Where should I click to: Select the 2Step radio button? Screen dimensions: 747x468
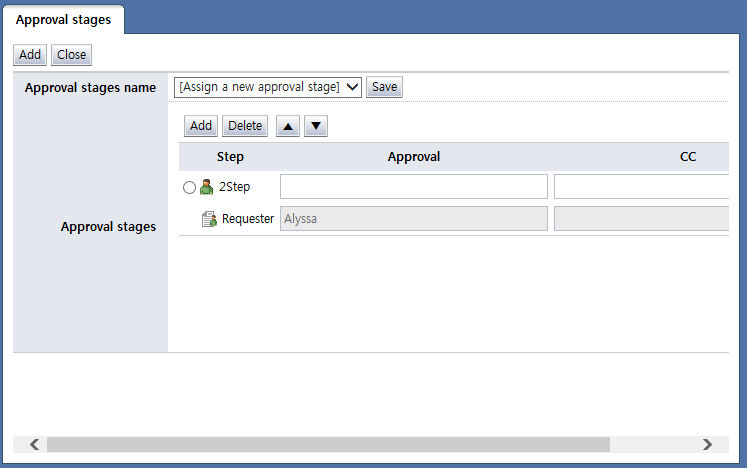[x=190, y=187]
